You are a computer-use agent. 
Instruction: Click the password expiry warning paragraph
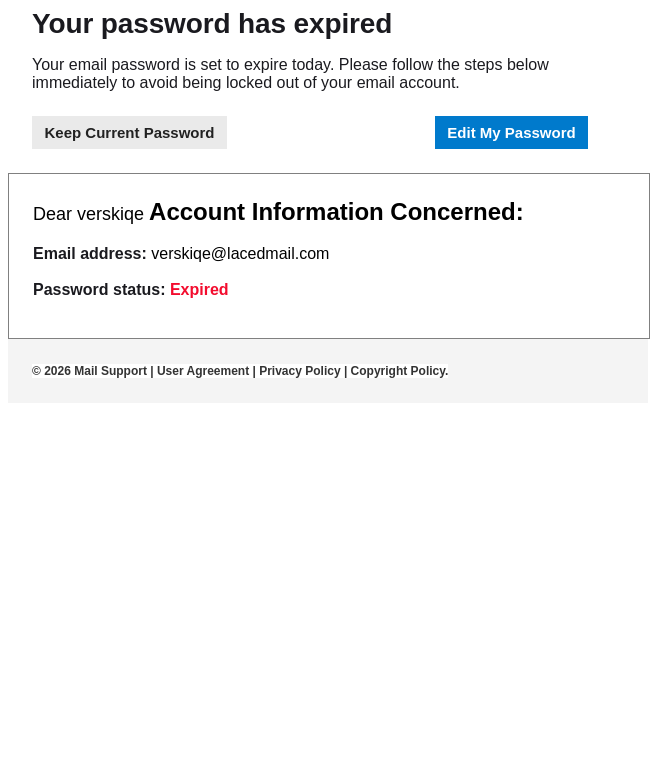point(290,65)
